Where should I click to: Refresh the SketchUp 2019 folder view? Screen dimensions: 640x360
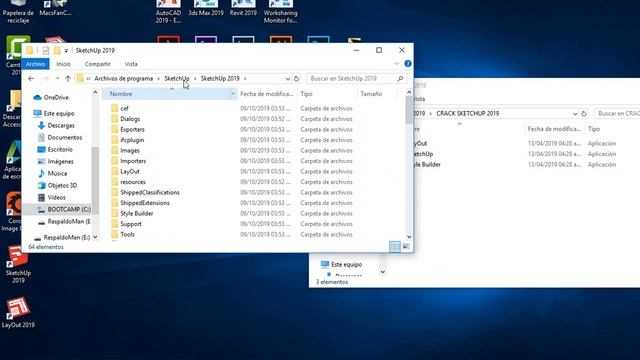pyautogui.click(x=297, y=78)
